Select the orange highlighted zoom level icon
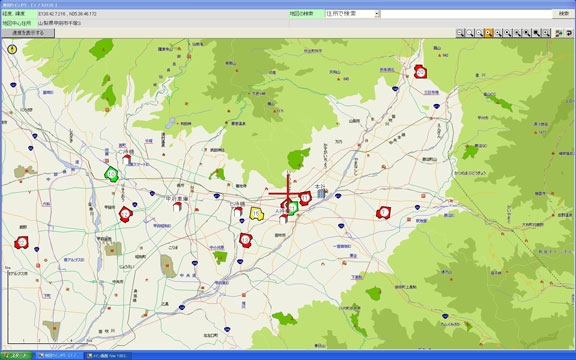Screen dimensions: 576x360 (488, 33)
